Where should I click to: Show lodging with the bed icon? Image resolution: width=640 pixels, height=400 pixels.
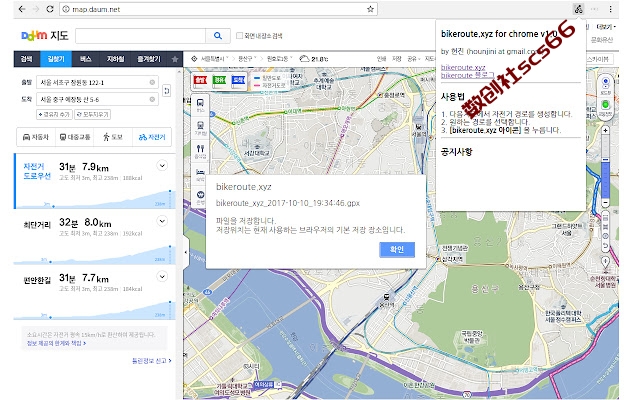[x=200, y=172]
